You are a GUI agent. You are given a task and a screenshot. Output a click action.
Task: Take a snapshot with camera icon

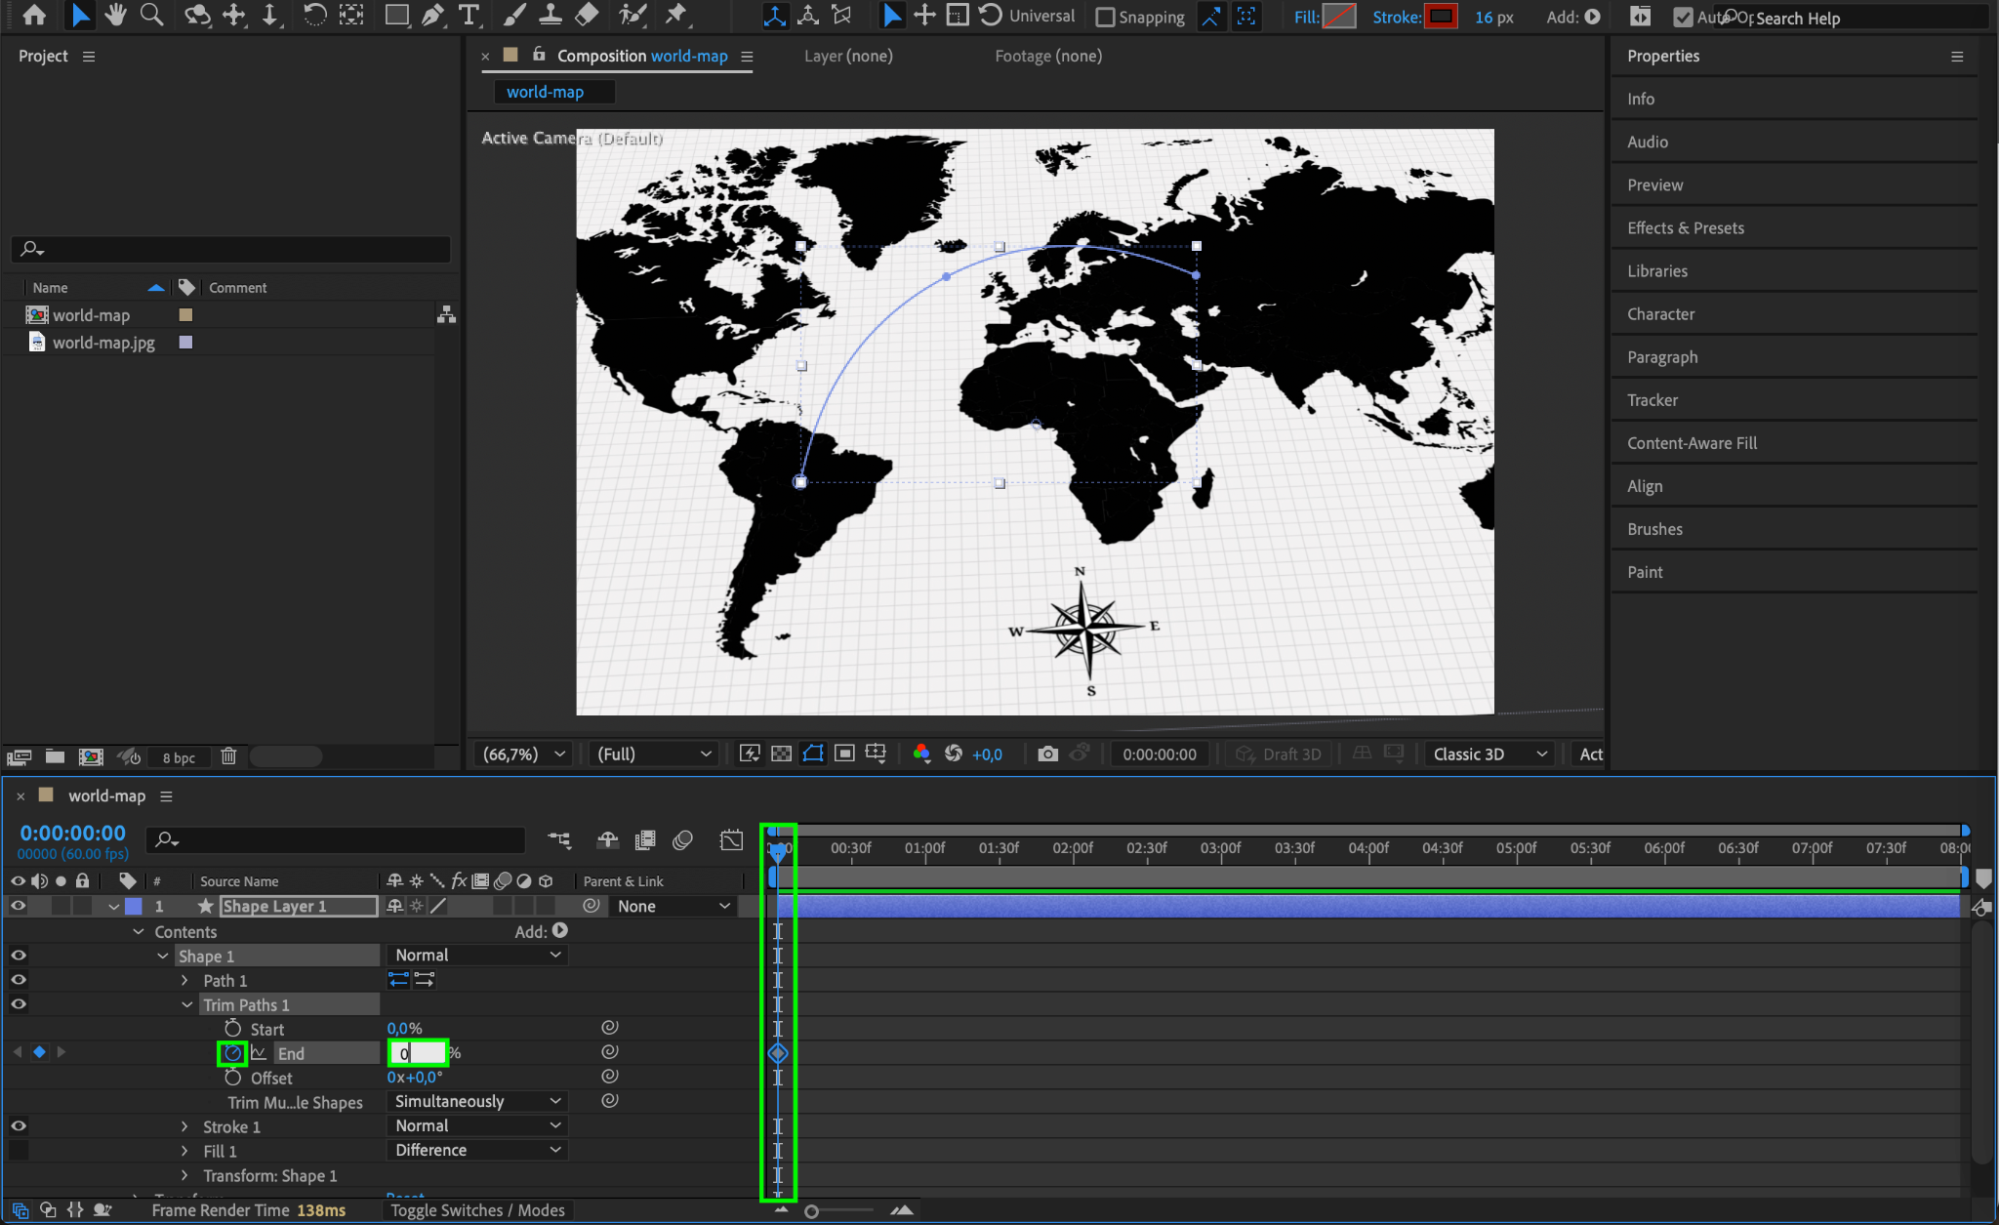tap(1047, 754)
